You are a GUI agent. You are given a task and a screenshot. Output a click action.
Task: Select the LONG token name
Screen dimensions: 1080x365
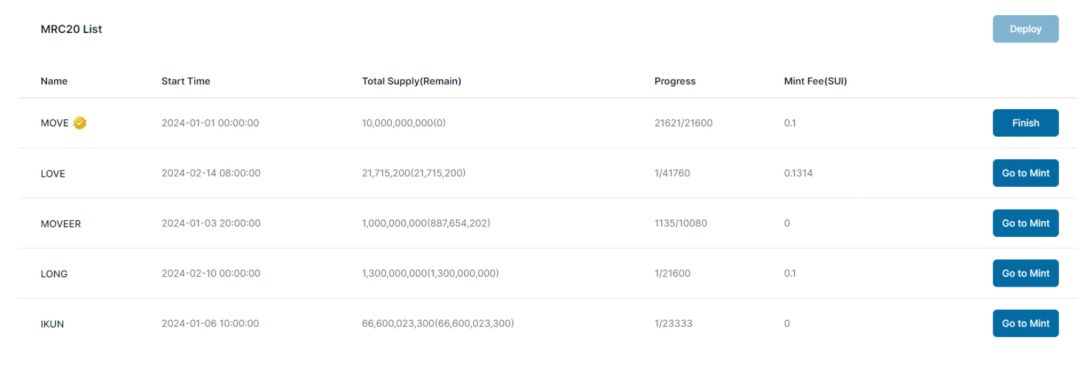tap(54, 274)
